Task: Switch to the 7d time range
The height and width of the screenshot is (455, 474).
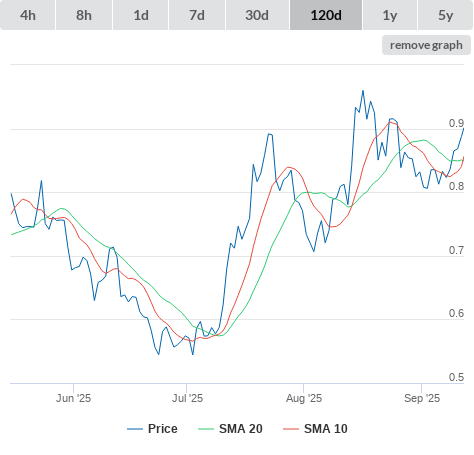Action: click(x=197, y=15)
